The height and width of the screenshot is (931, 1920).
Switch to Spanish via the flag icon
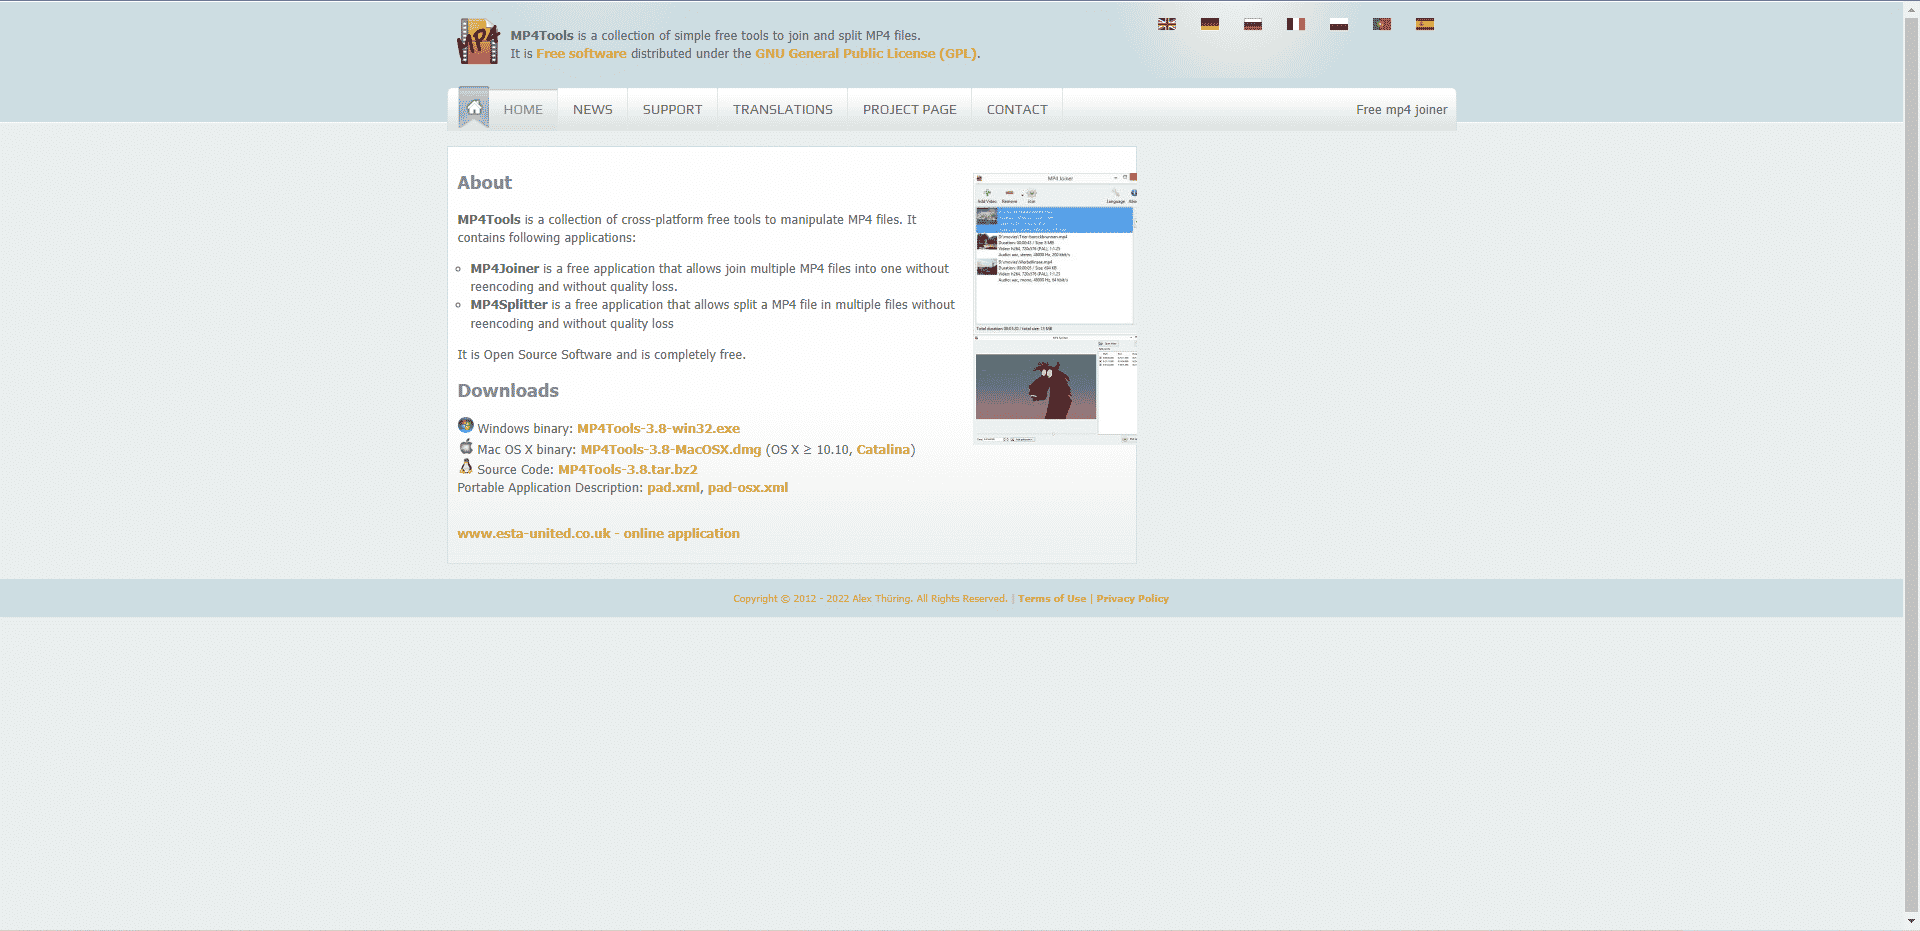coord(1425,24)
